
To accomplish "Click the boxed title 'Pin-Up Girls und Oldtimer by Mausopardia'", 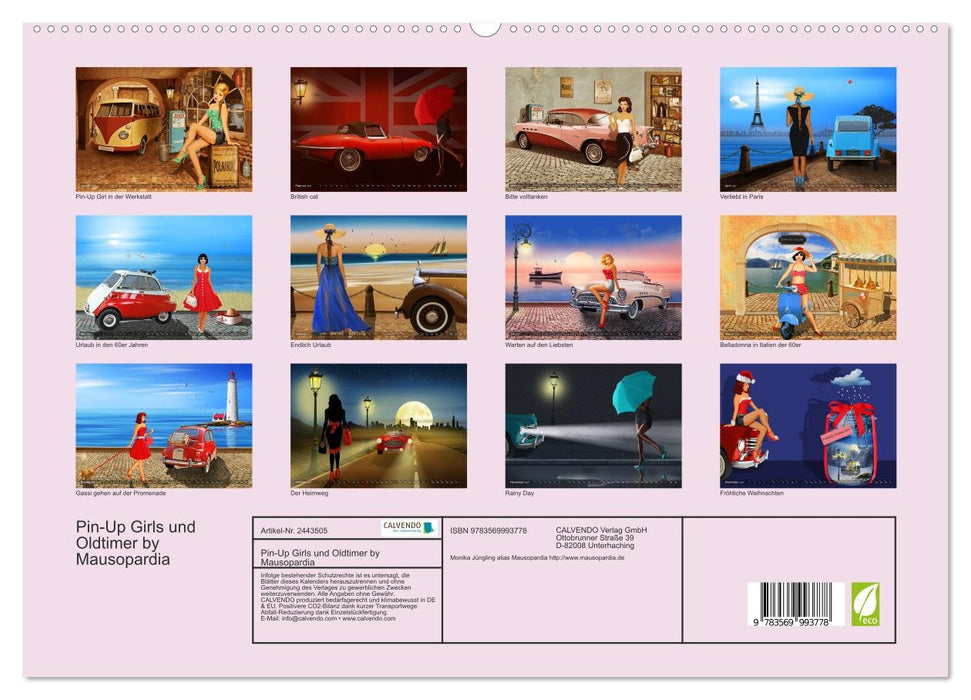I will [320, 558].
